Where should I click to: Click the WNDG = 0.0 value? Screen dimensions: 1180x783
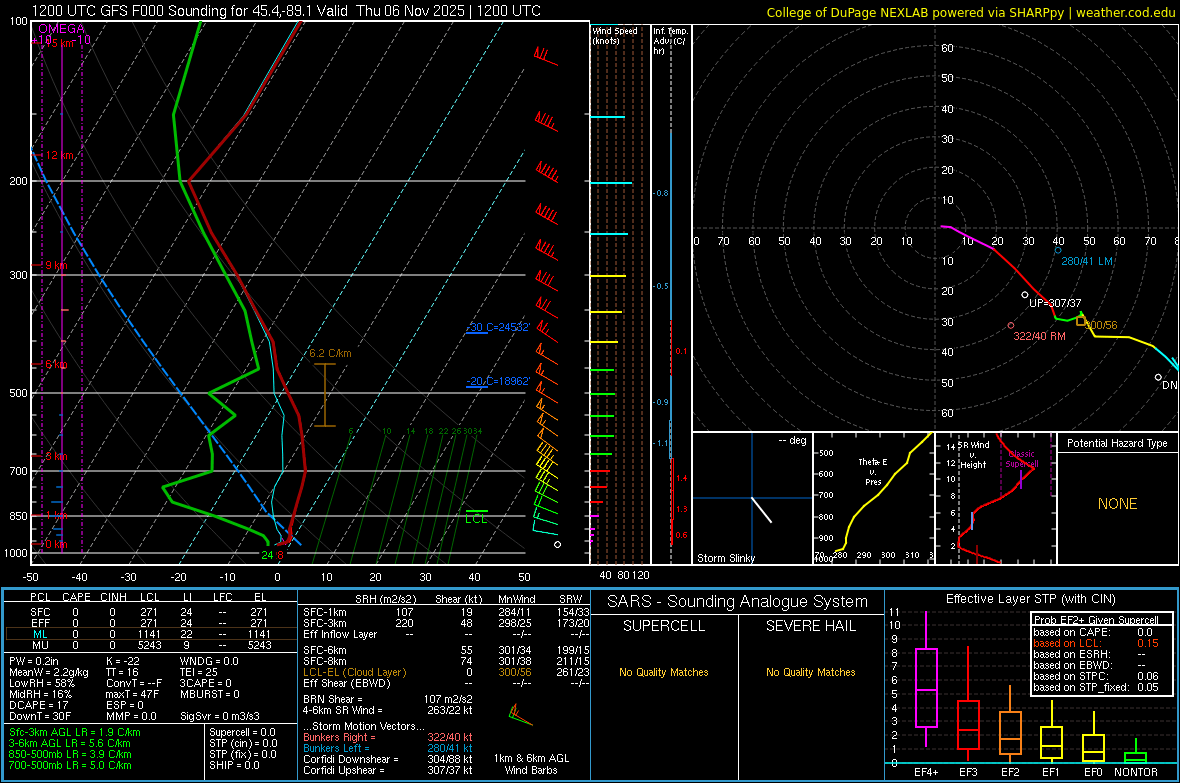coord(209,661)
